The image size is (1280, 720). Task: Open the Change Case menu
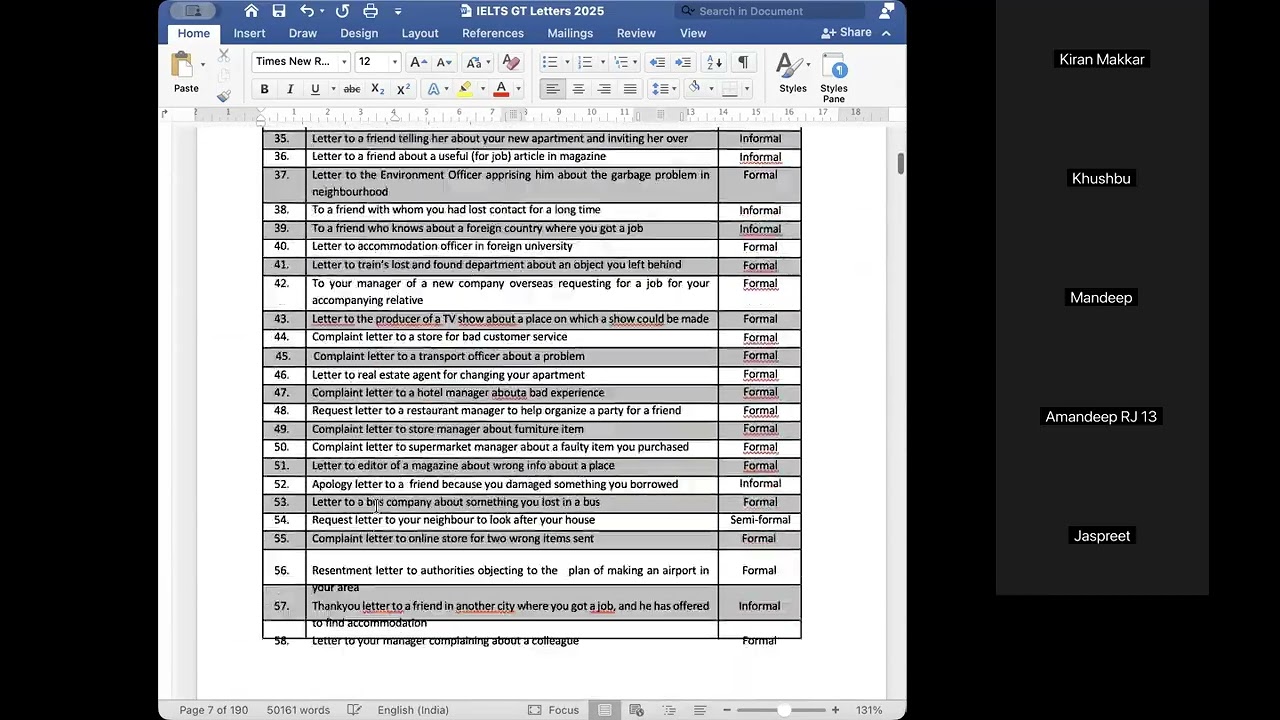(477, 62)
